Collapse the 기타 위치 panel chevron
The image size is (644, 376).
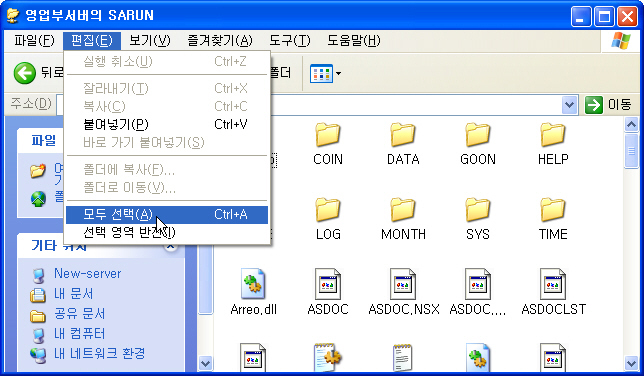click(171, 246)
